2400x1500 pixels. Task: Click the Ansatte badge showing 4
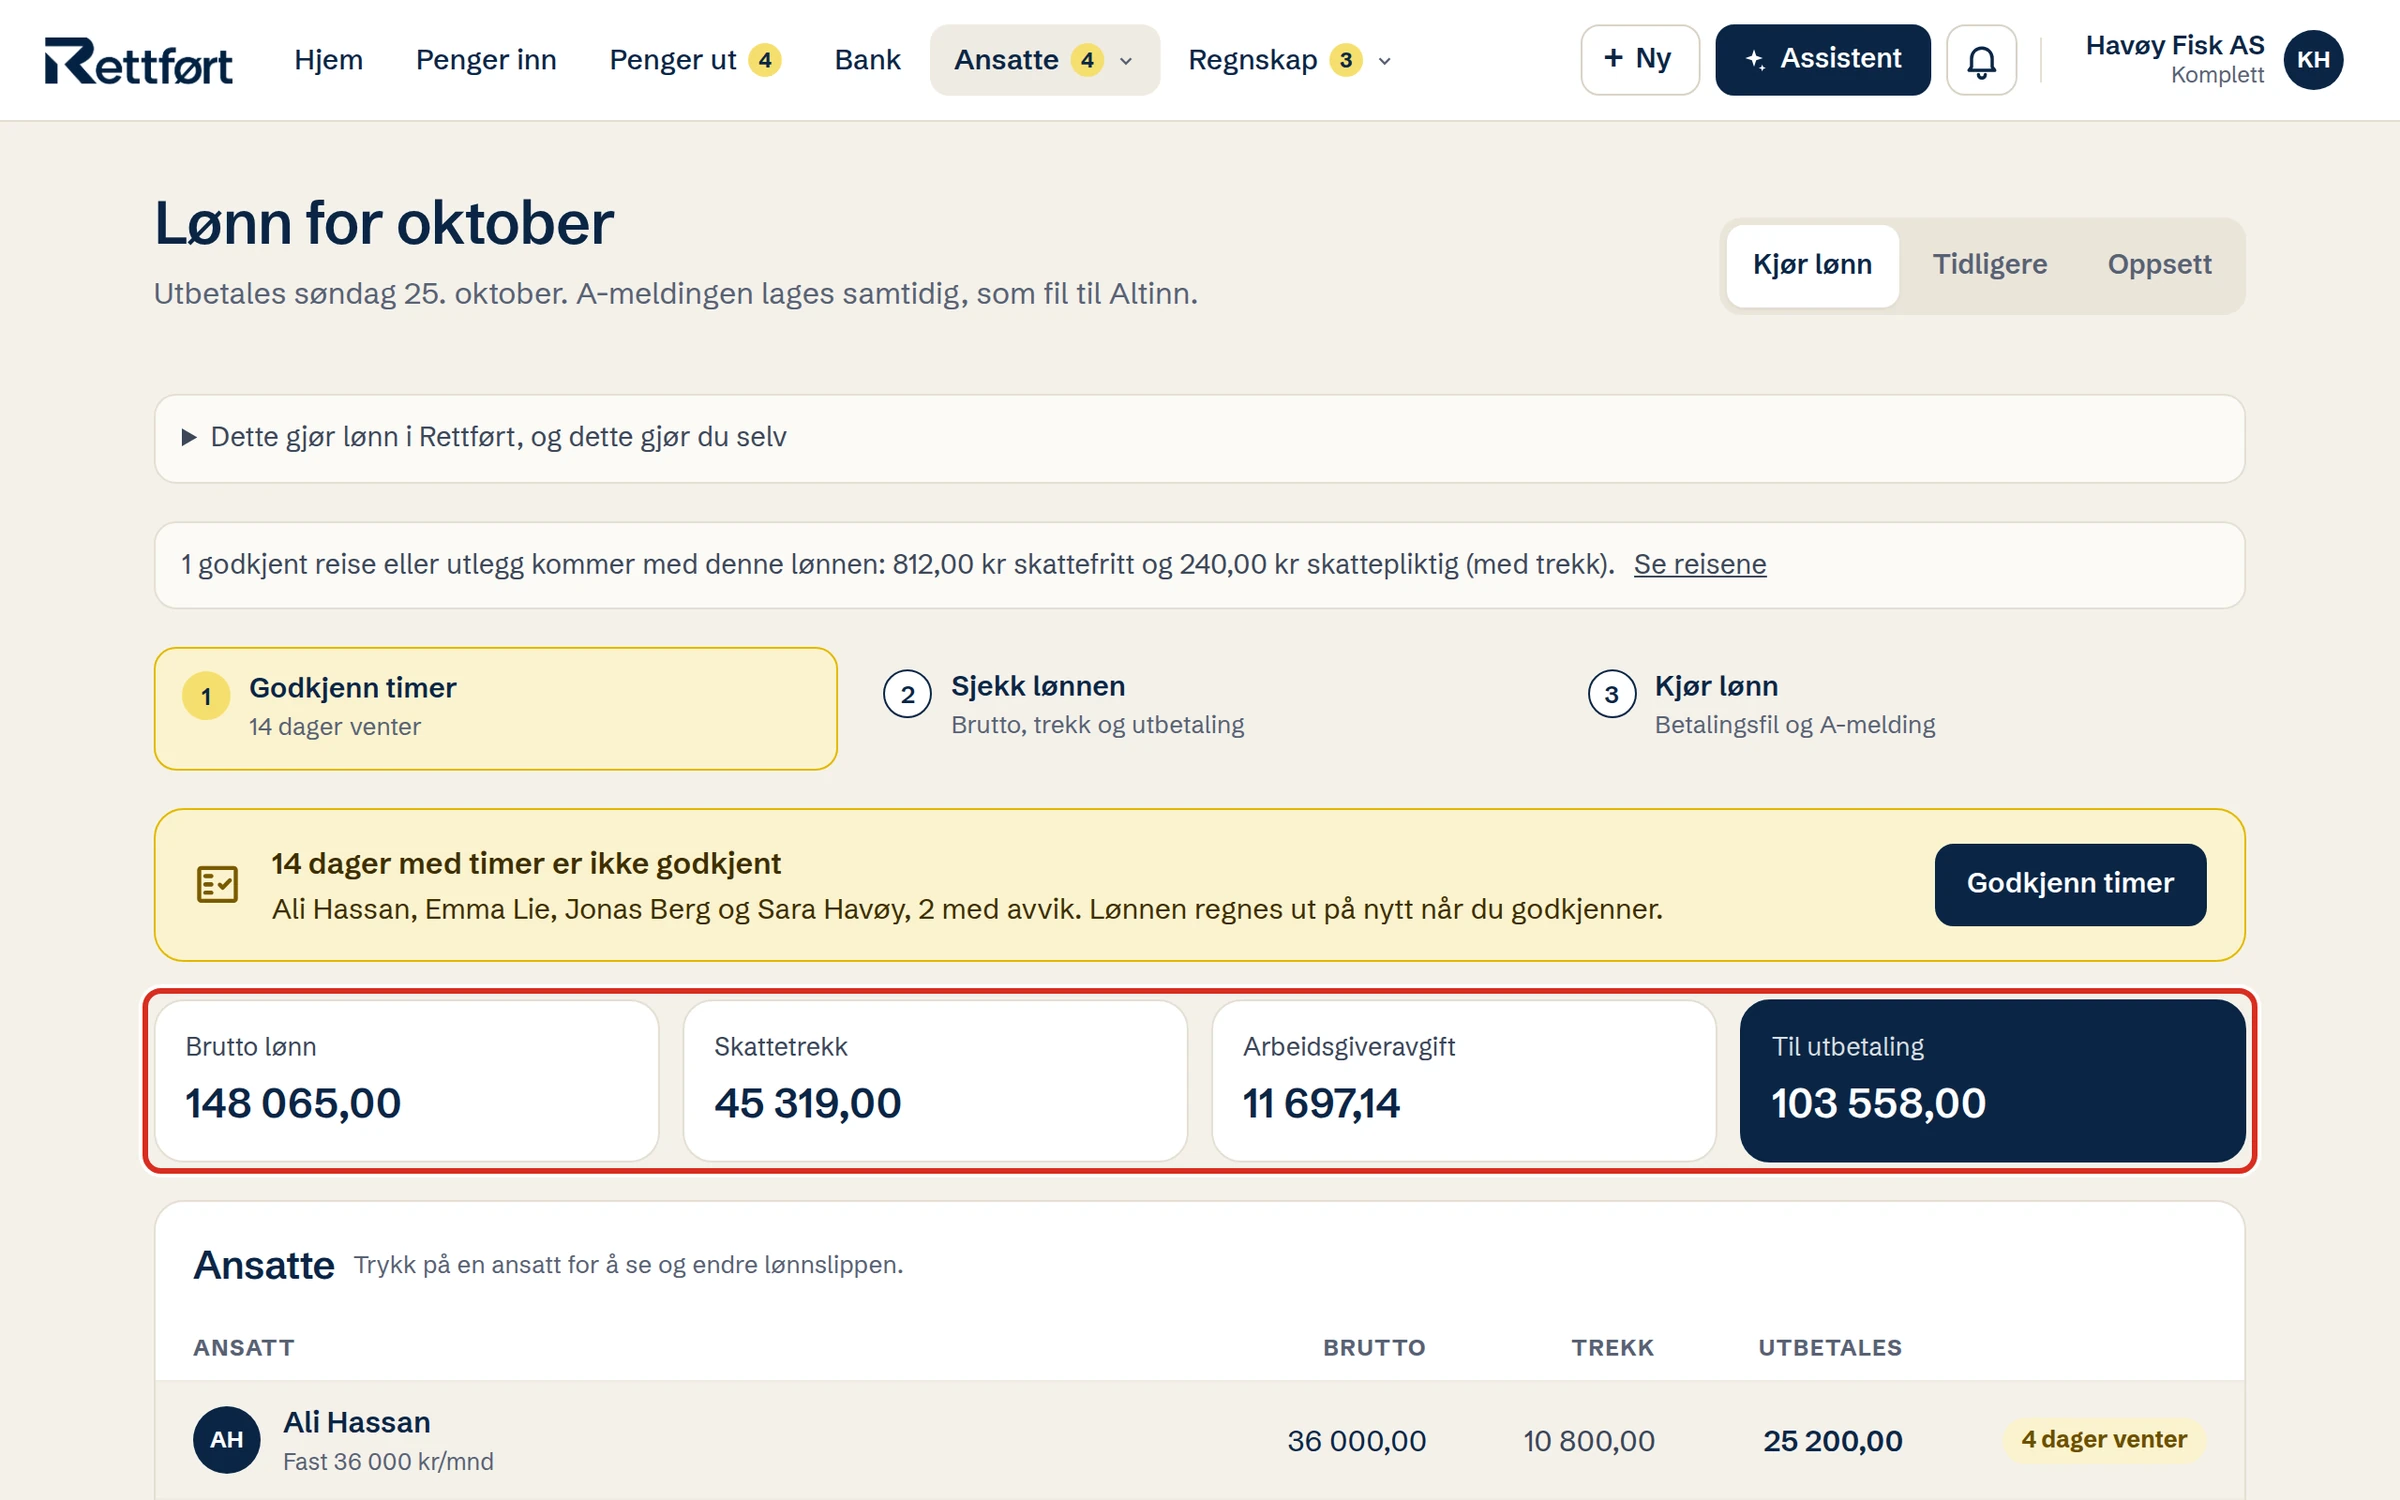pos(1087,60)
